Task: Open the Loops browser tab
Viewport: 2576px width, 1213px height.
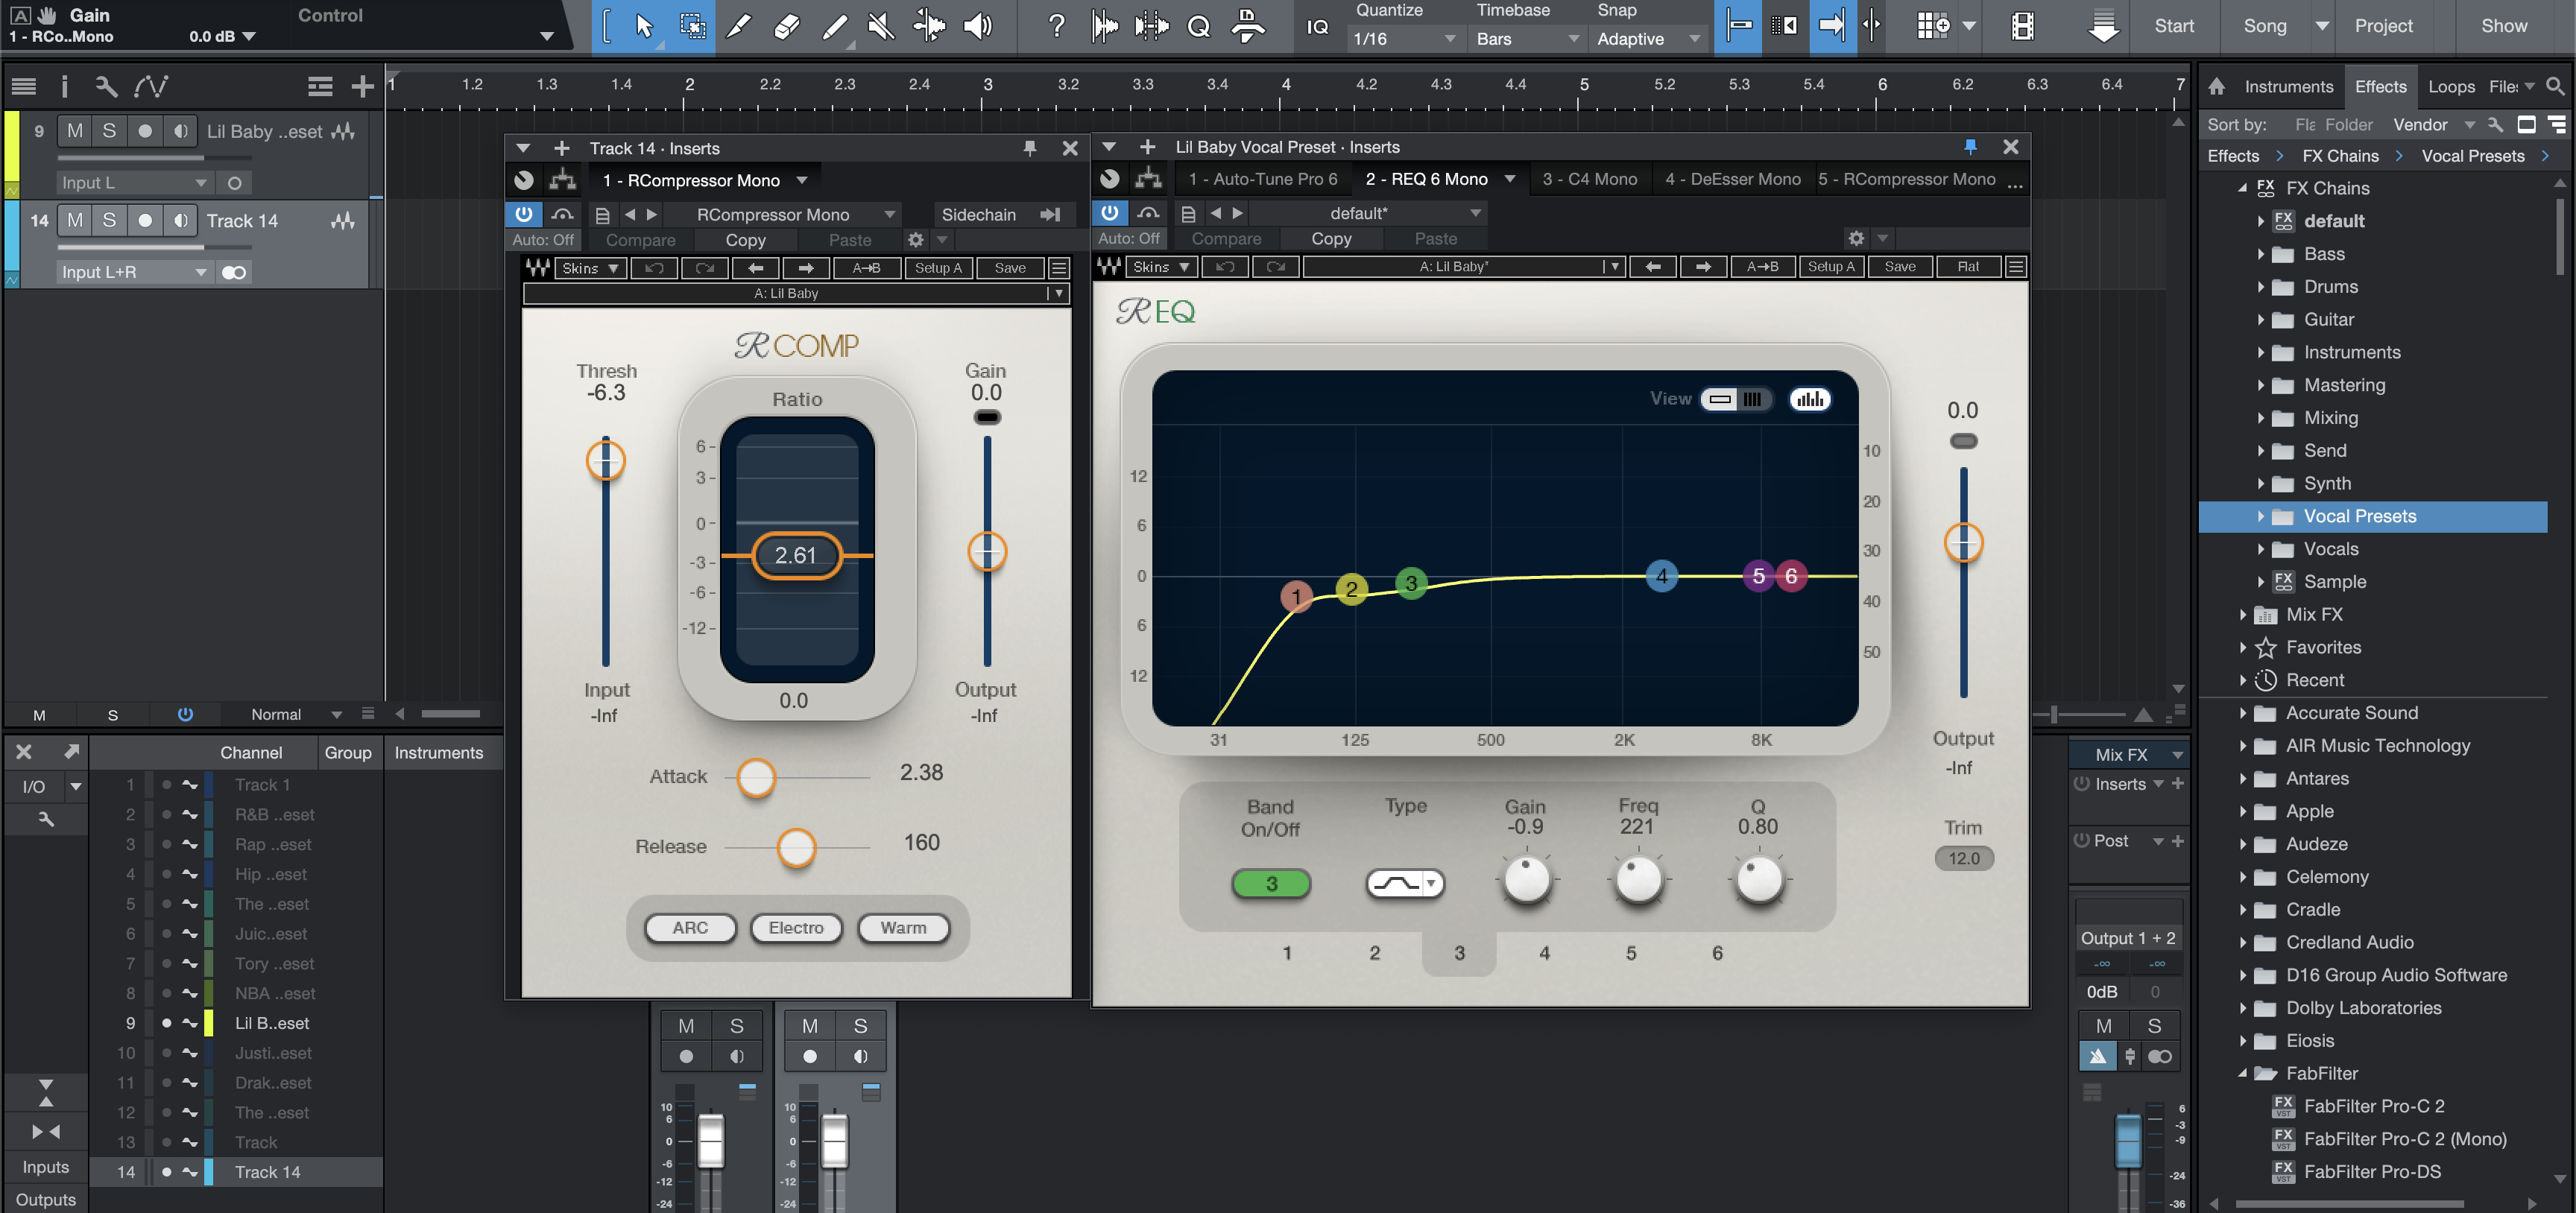Action: tap(2451, 86)
